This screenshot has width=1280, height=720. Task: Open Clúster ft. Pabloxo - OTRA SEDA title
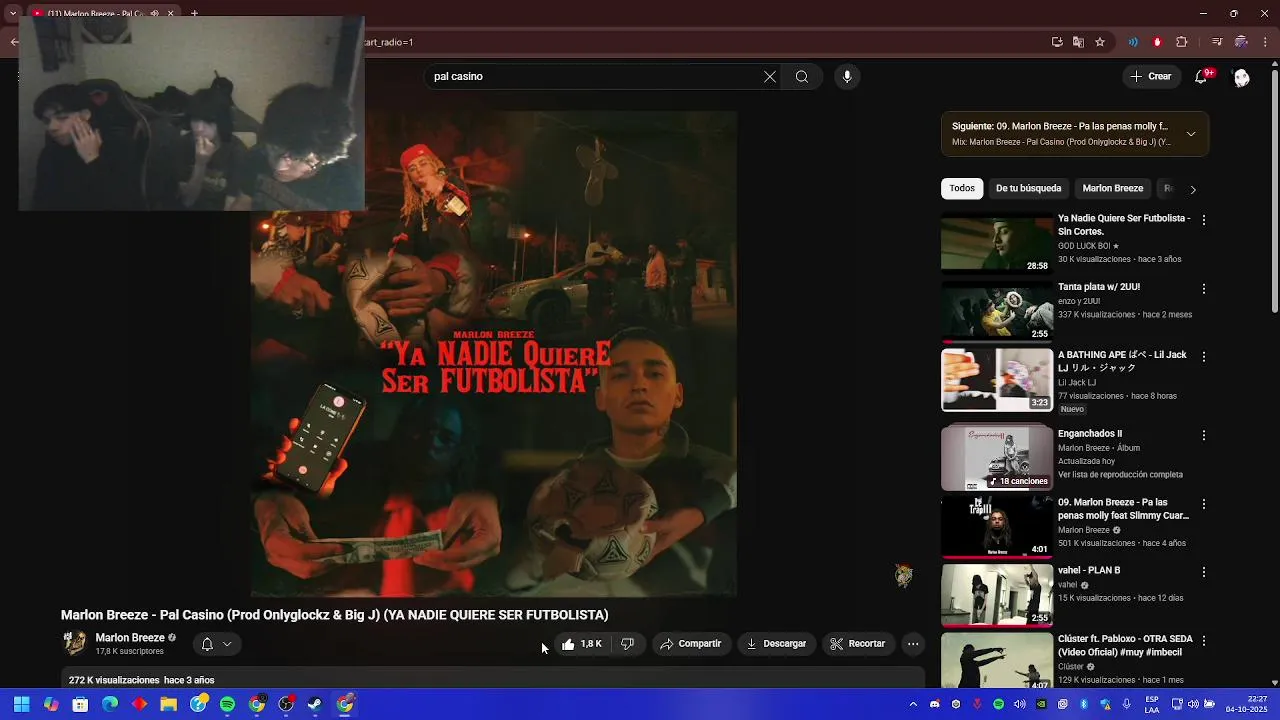(x=1125, y=645)
